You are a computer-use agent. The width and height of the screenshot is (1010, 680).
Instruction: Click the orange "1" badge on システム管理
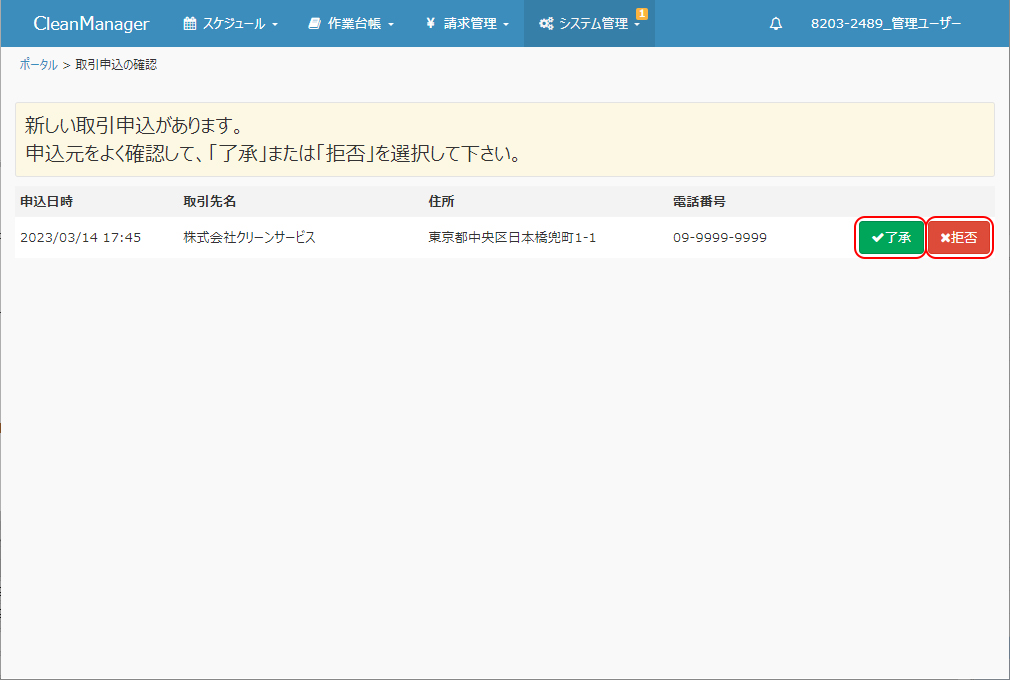pos(642,13)
